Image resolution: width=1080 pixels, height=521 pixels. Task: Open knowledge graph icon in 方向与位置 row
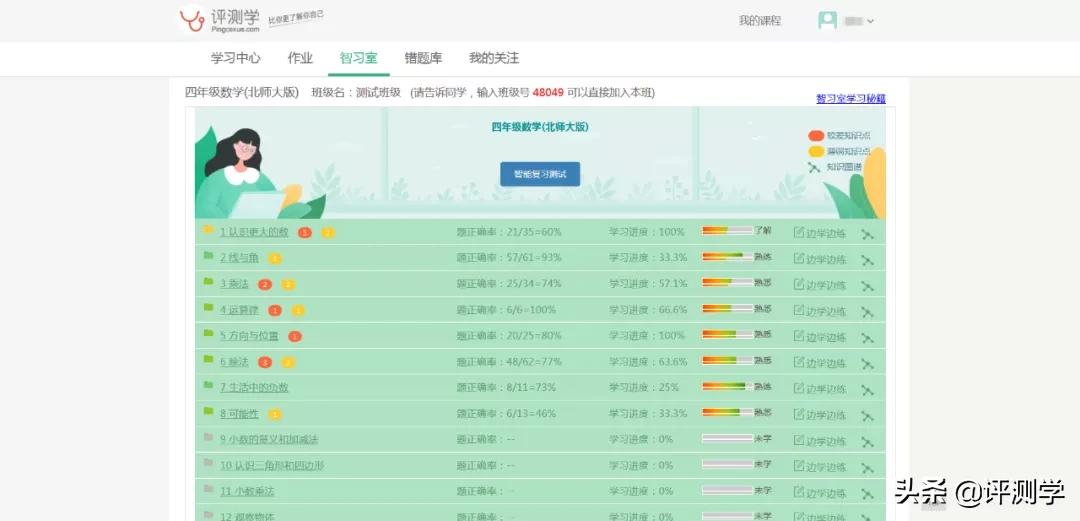pyautogui.click(x=867, y=338)
